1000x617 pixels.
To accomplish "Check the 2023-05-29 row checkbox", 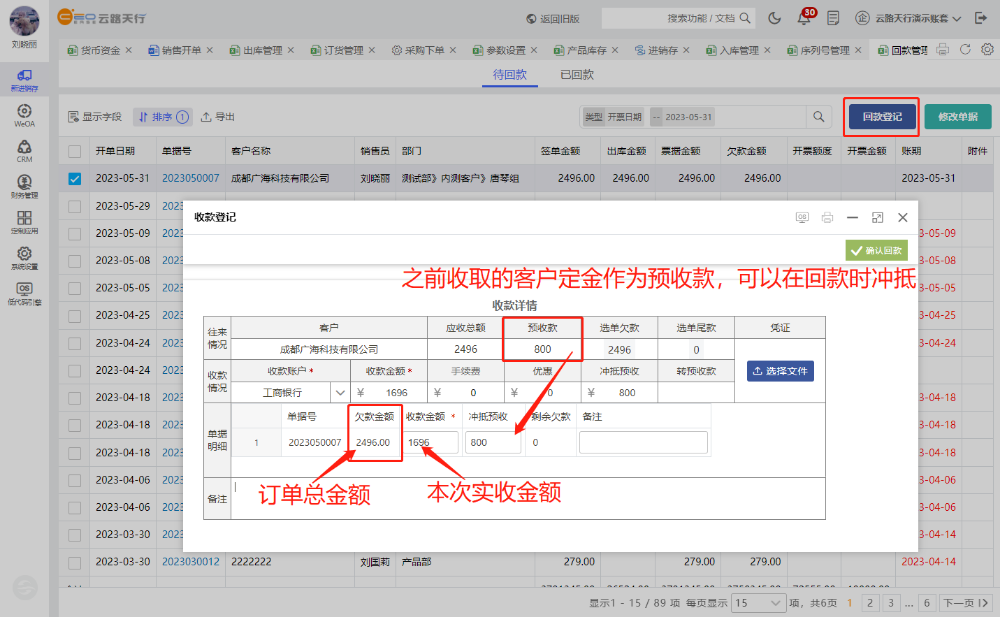I will 75,206.
